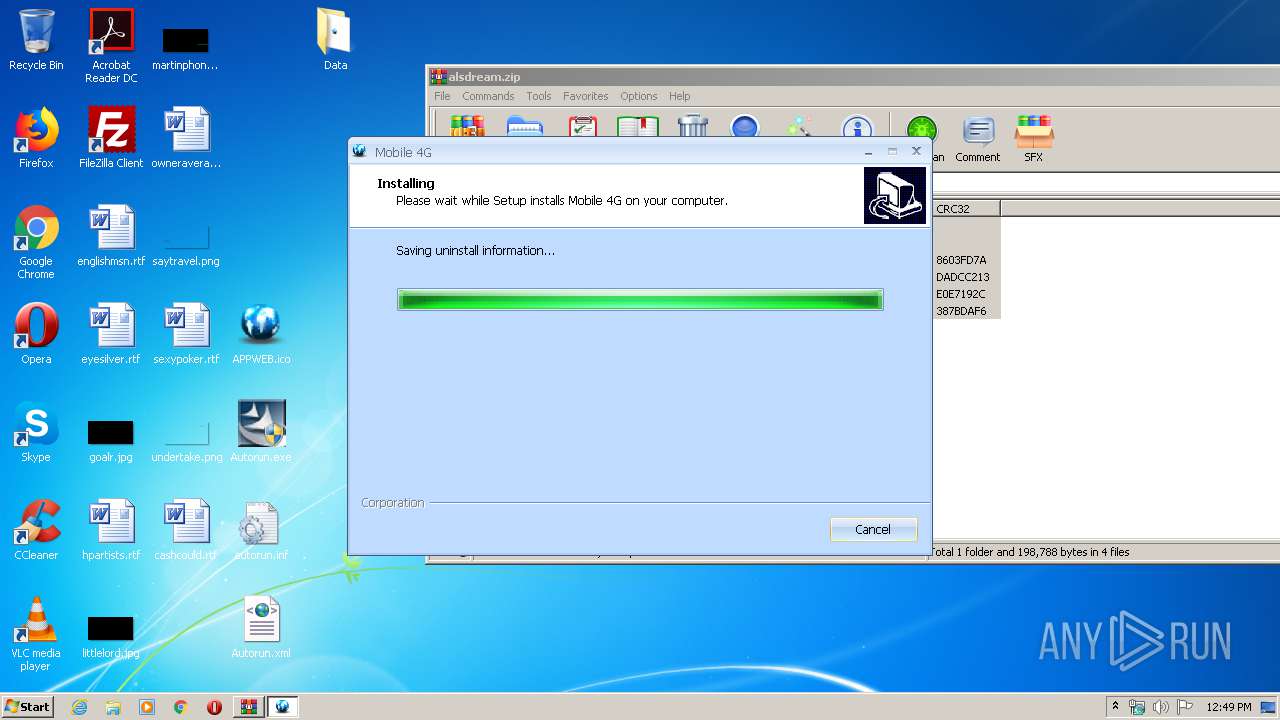Image resolution: width=1280 pixels, height=720 pixels.
Task: Open volume control in system tray
Action: (1161, 707)
